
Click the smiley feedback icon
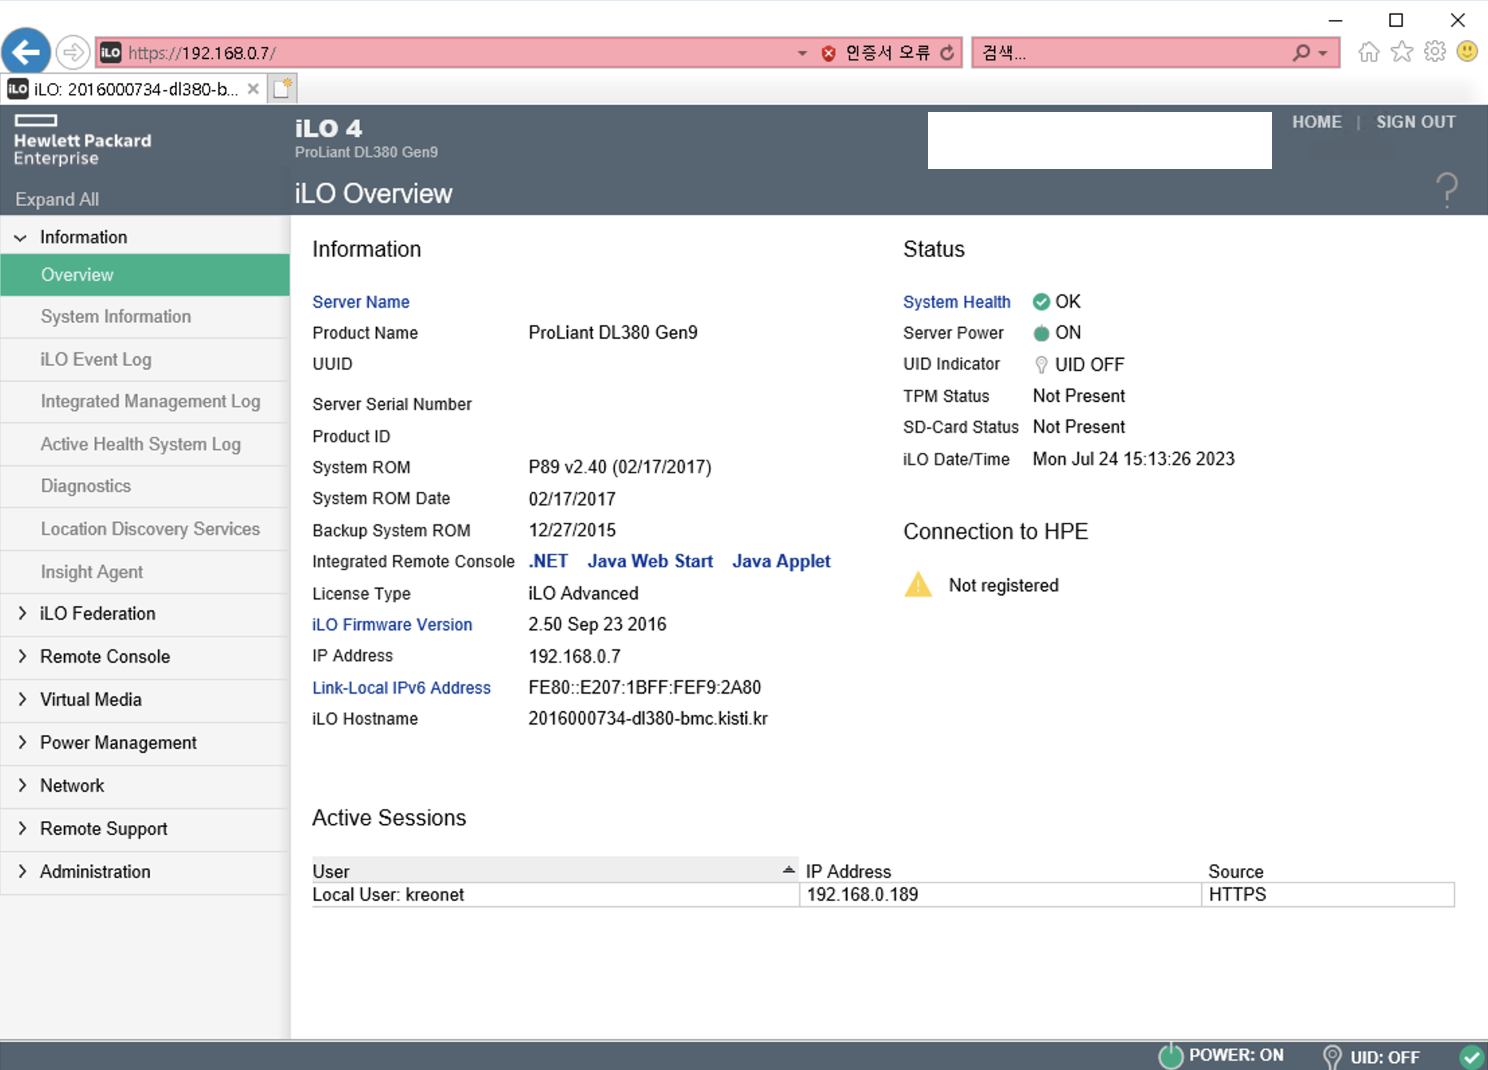(x=1467, y=51)
